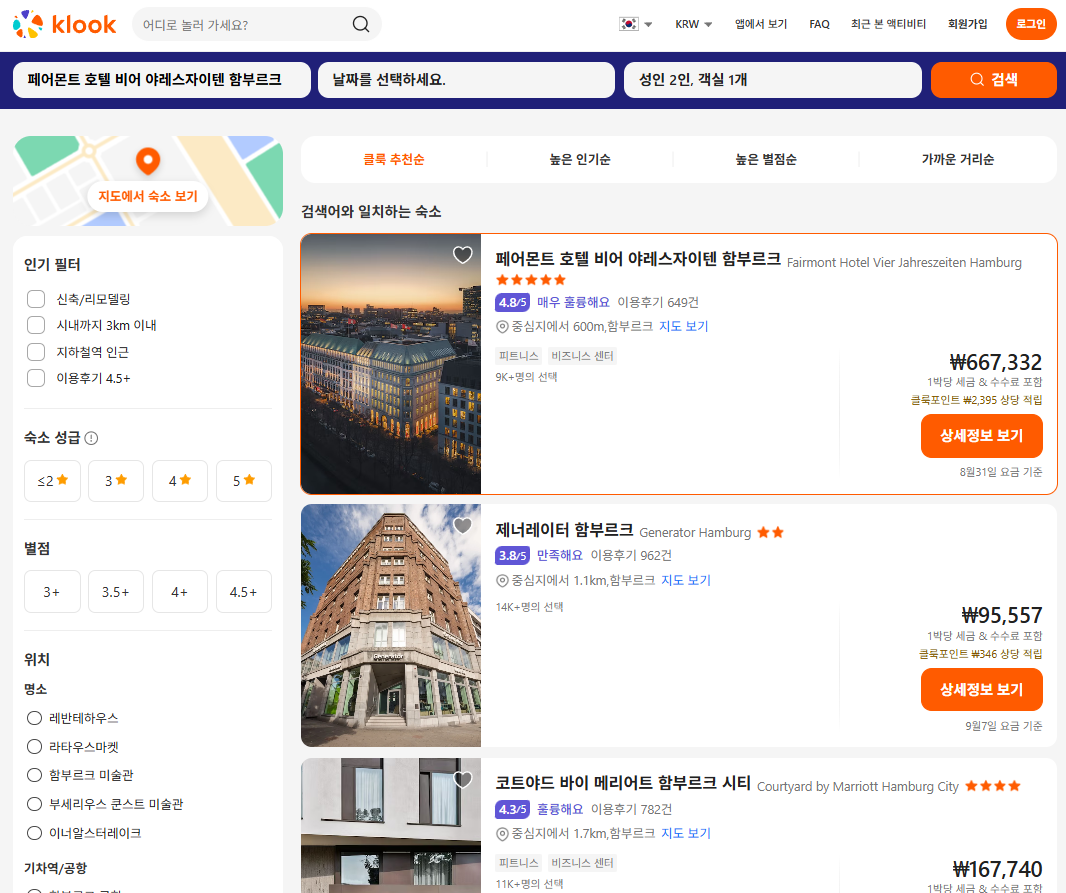
Task: Click the Klook logo
Action: pos(65,24)
